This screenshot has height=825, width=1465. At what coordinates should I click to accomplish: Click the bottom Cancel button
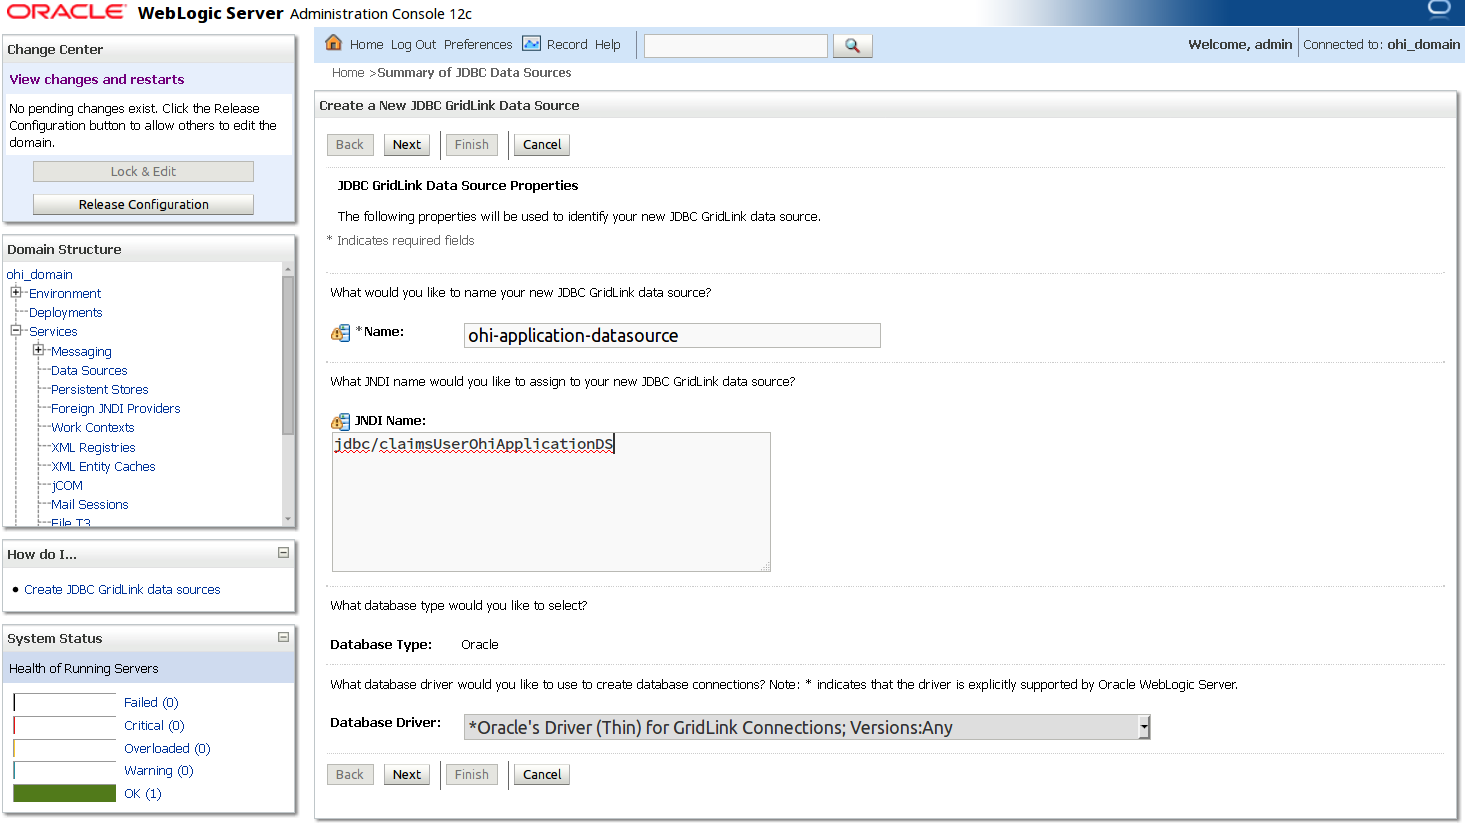542,775
